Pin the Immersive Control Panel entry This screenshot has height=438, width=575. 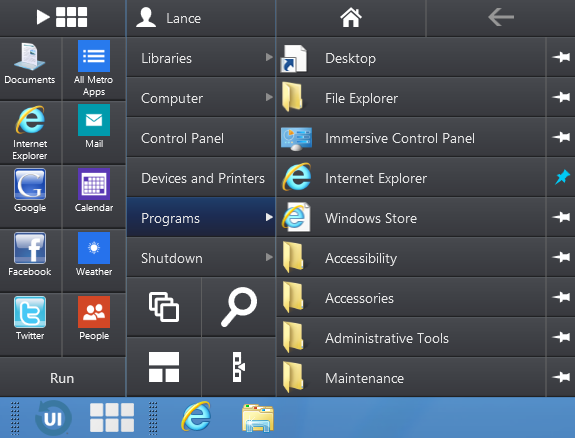tap(561, 137)
